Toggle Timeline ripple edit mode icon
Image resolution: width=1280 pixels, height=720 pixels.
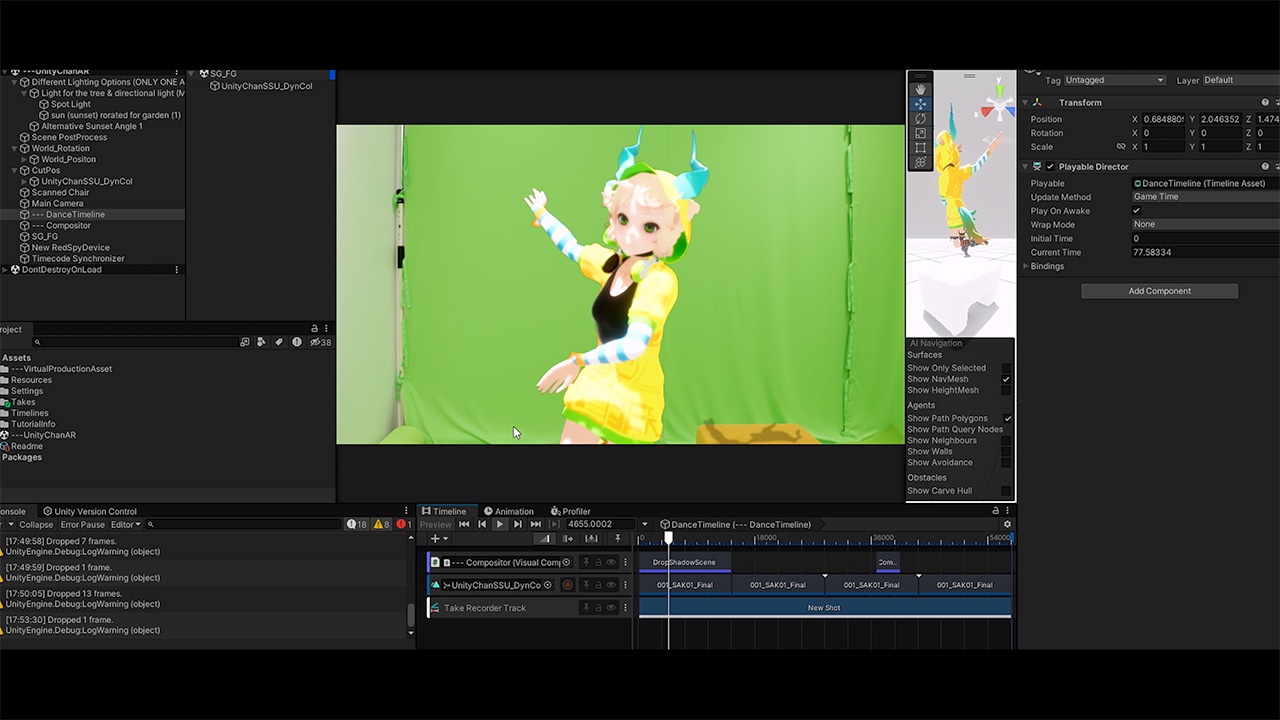click(x=568, y=539)
